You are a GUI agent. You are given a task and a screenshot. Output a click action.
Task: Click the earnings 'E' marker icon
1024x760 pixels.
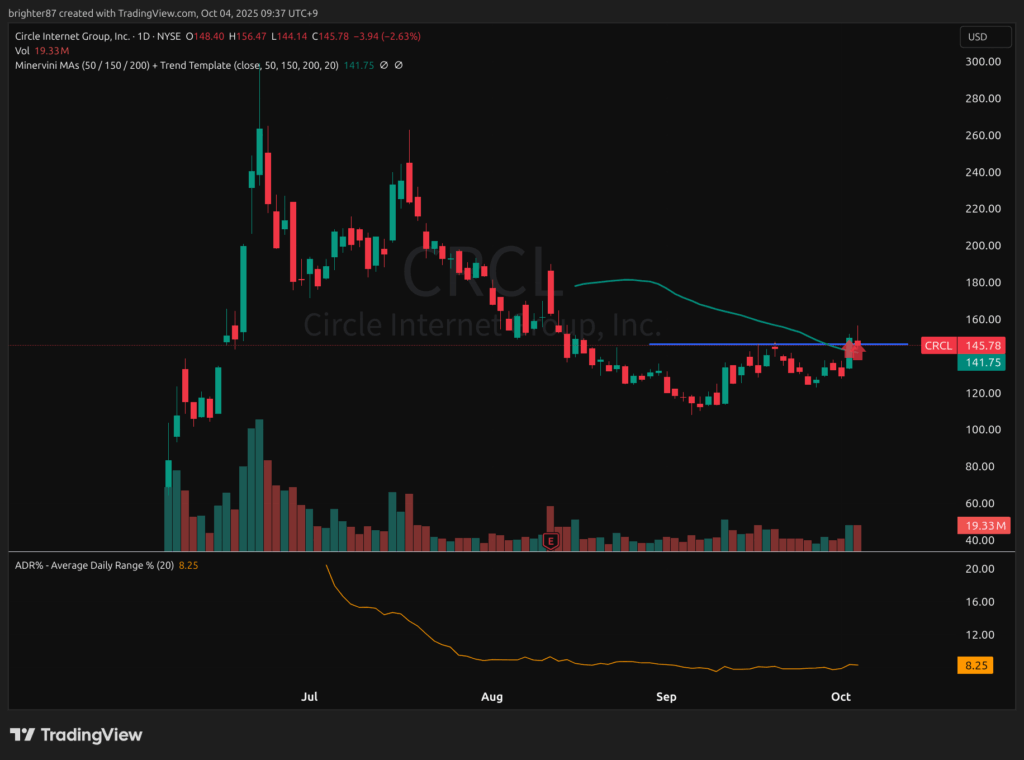(550, 540)
